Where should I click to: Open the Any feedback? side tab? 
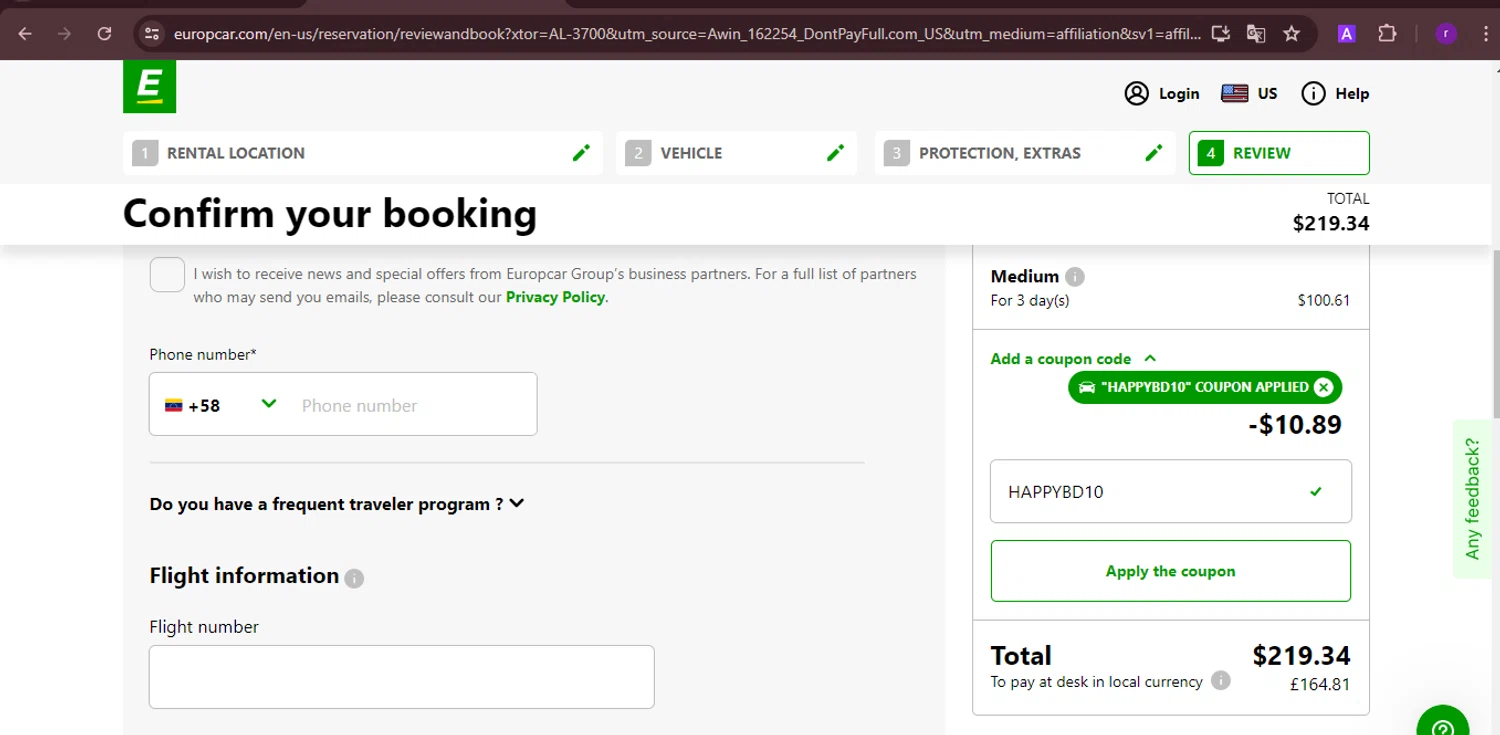tap(1471, 498)
